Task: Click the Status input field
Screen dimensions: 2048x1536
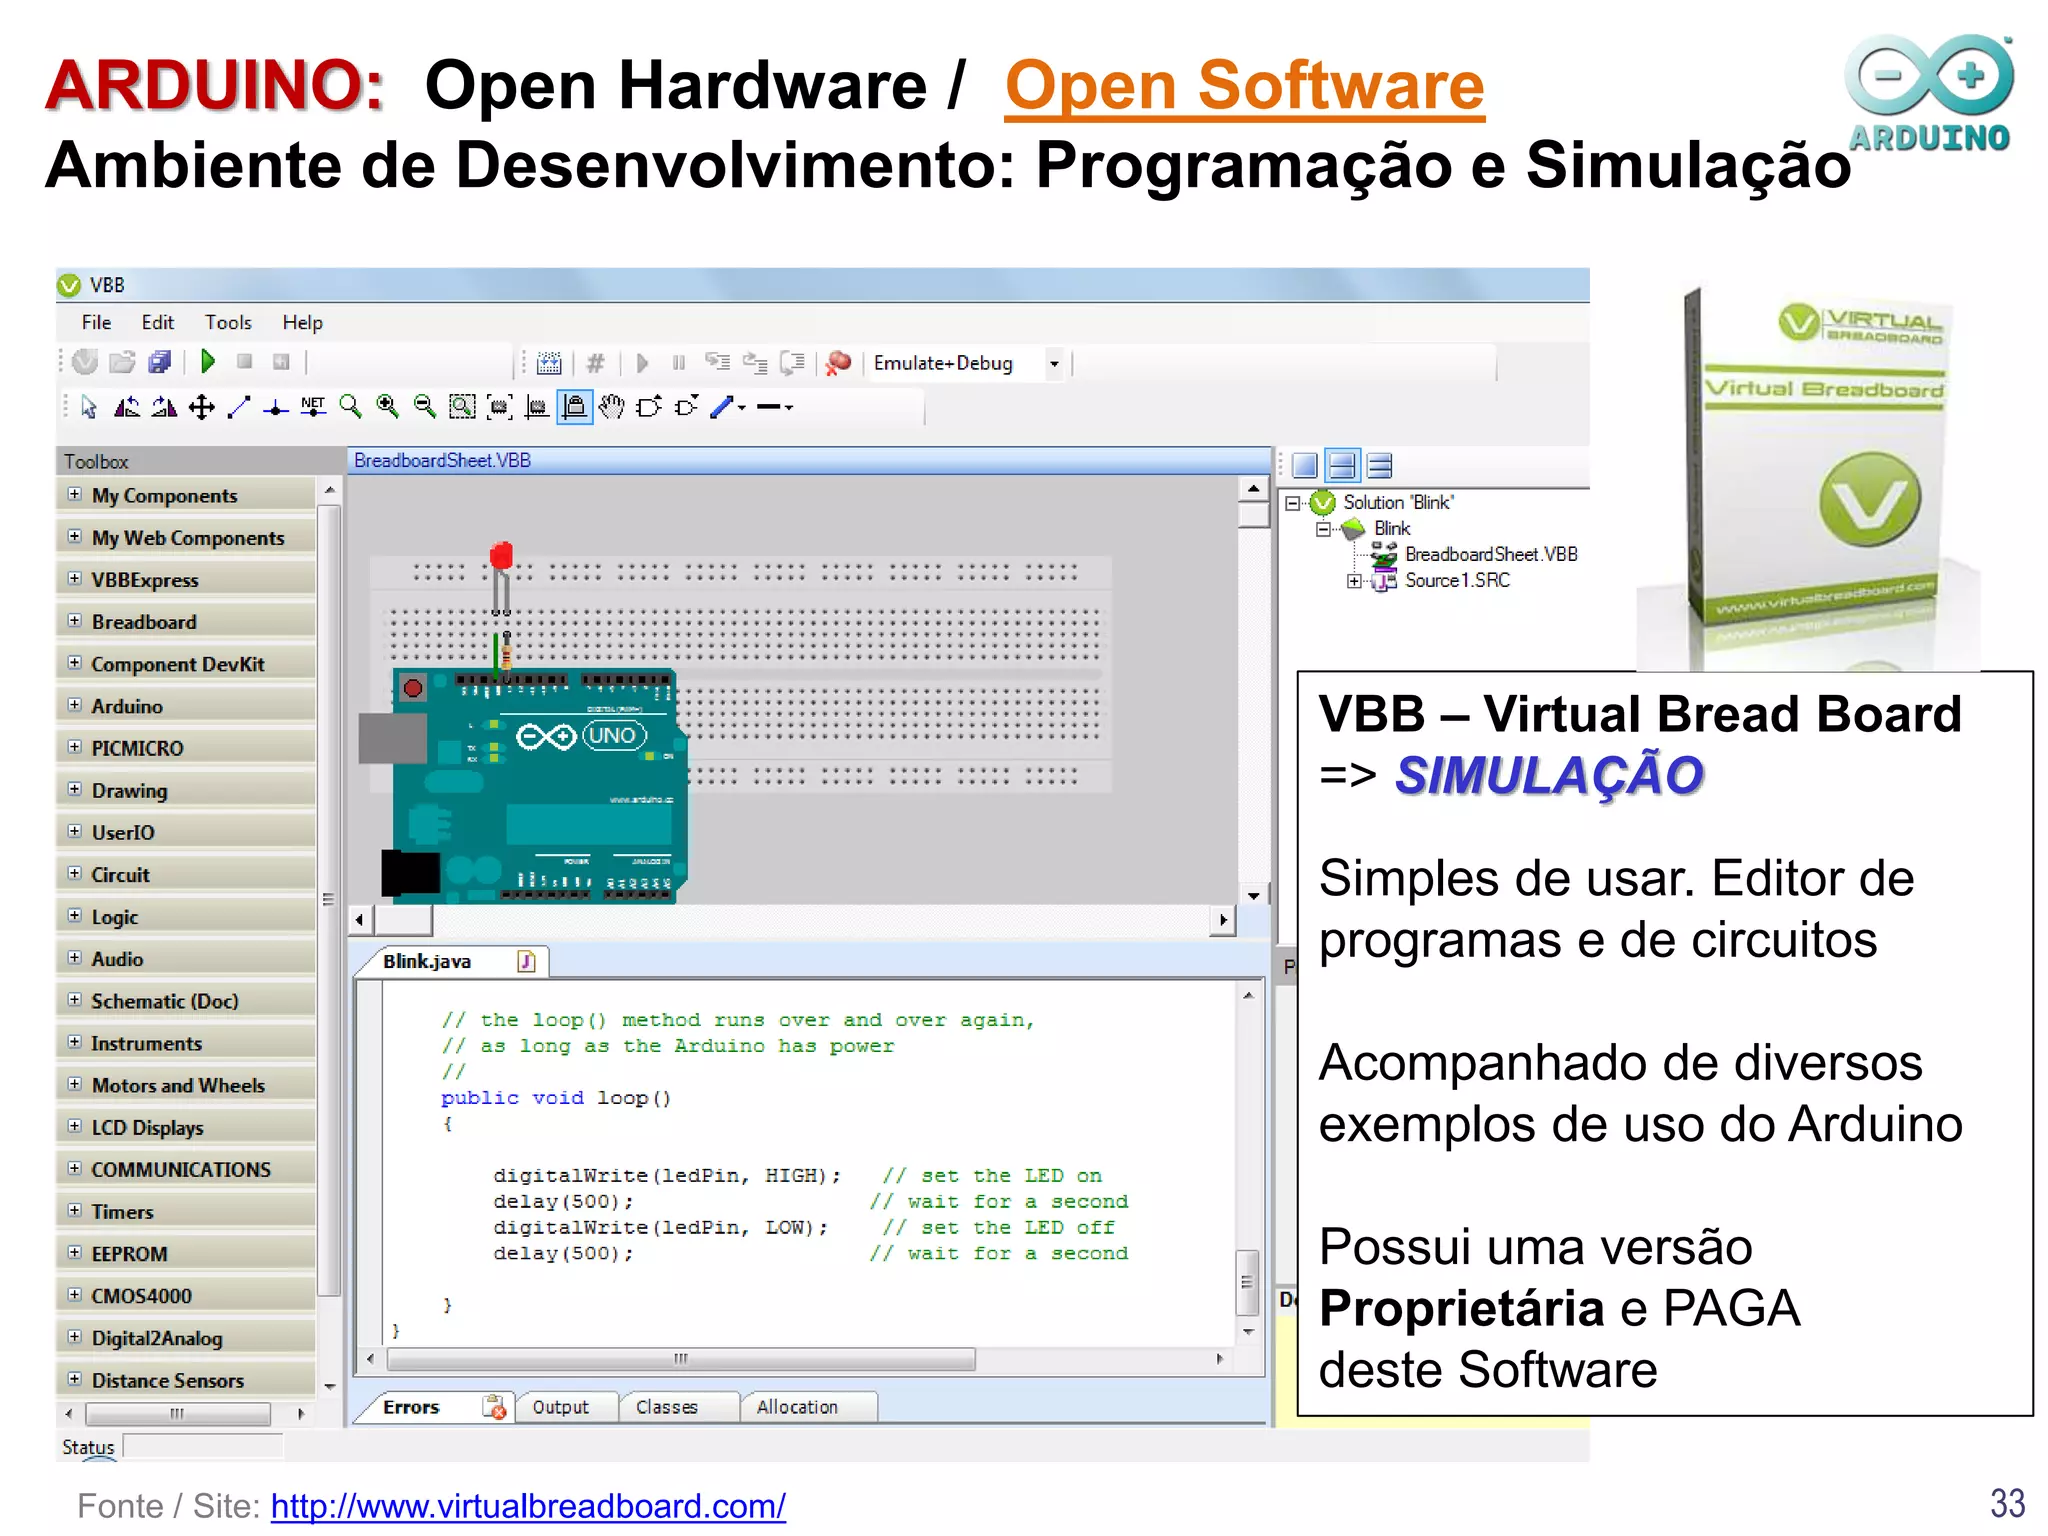Action: coord(203,1447)
